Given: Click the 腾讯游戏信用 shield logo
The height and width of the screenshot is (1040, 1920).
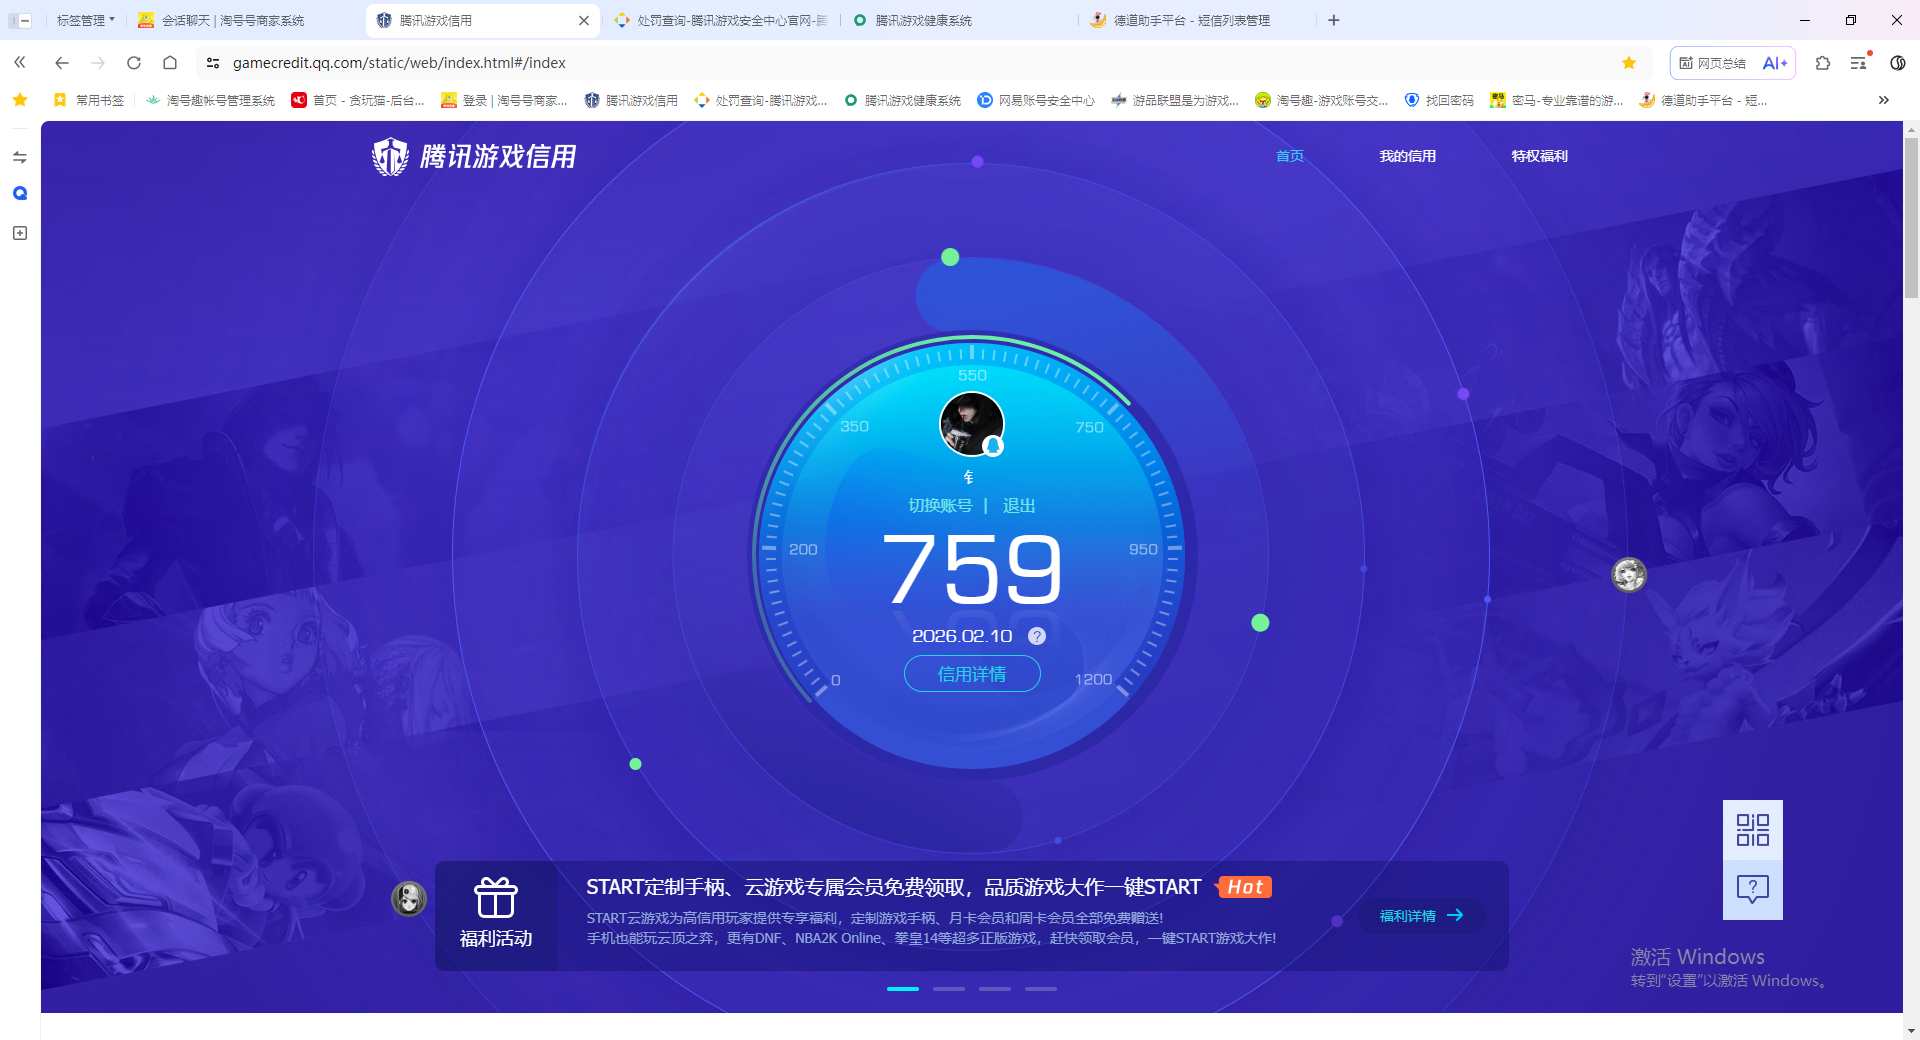Looking at the screenshot, I should tap(390, 156).
